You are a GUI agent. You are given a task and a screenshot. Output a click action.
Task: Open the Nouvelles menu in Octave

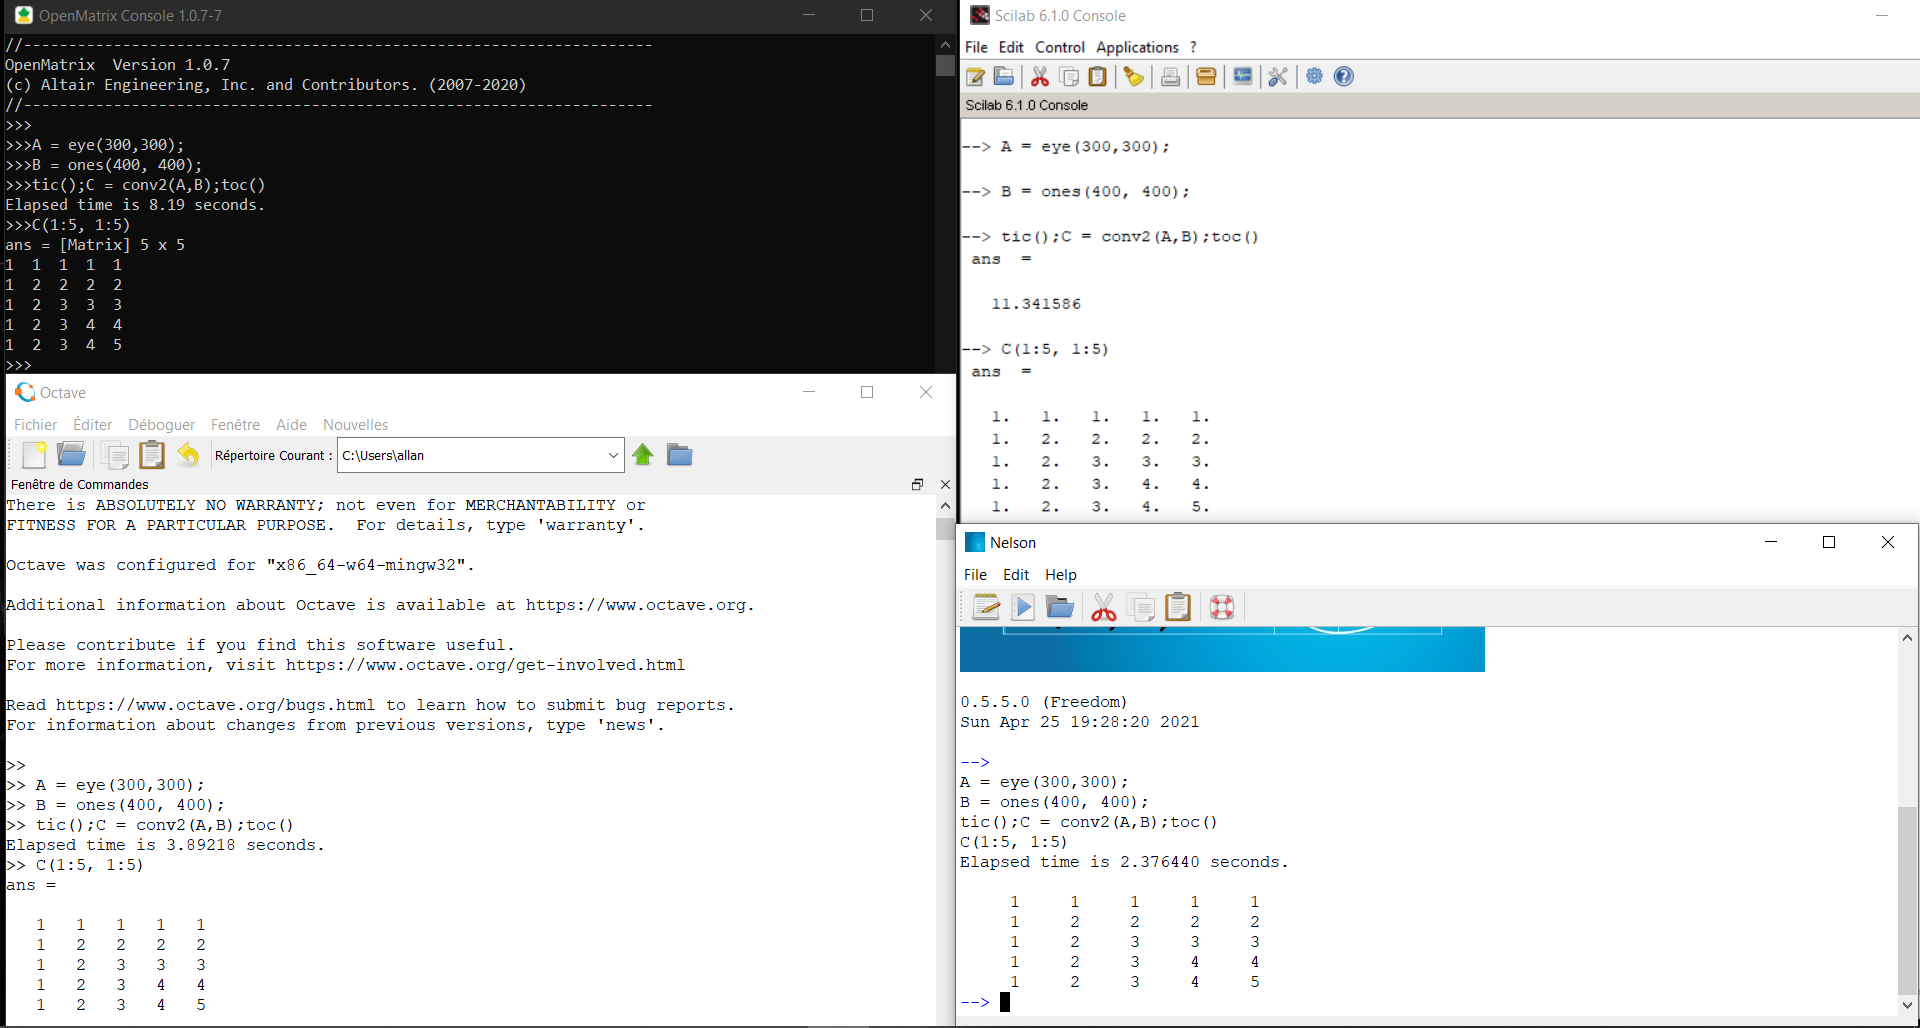click(x=355, y=425)
